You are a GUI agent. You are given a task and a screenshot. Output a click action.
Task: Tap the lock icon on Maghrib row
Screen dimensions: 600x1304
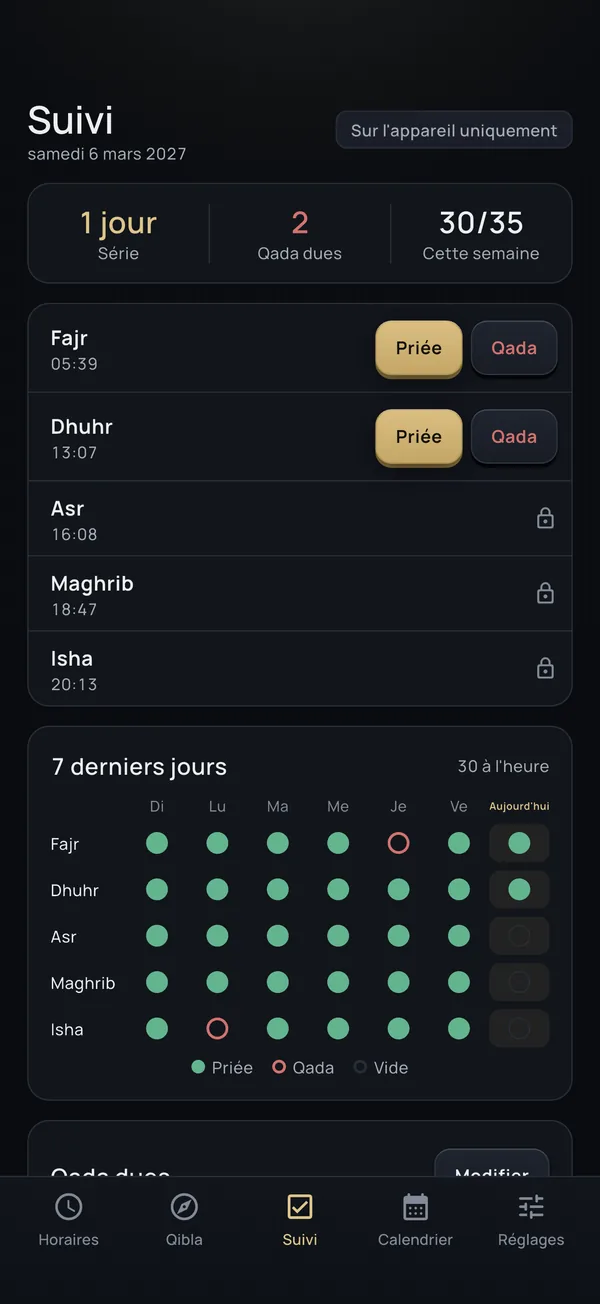coord(545,593)
